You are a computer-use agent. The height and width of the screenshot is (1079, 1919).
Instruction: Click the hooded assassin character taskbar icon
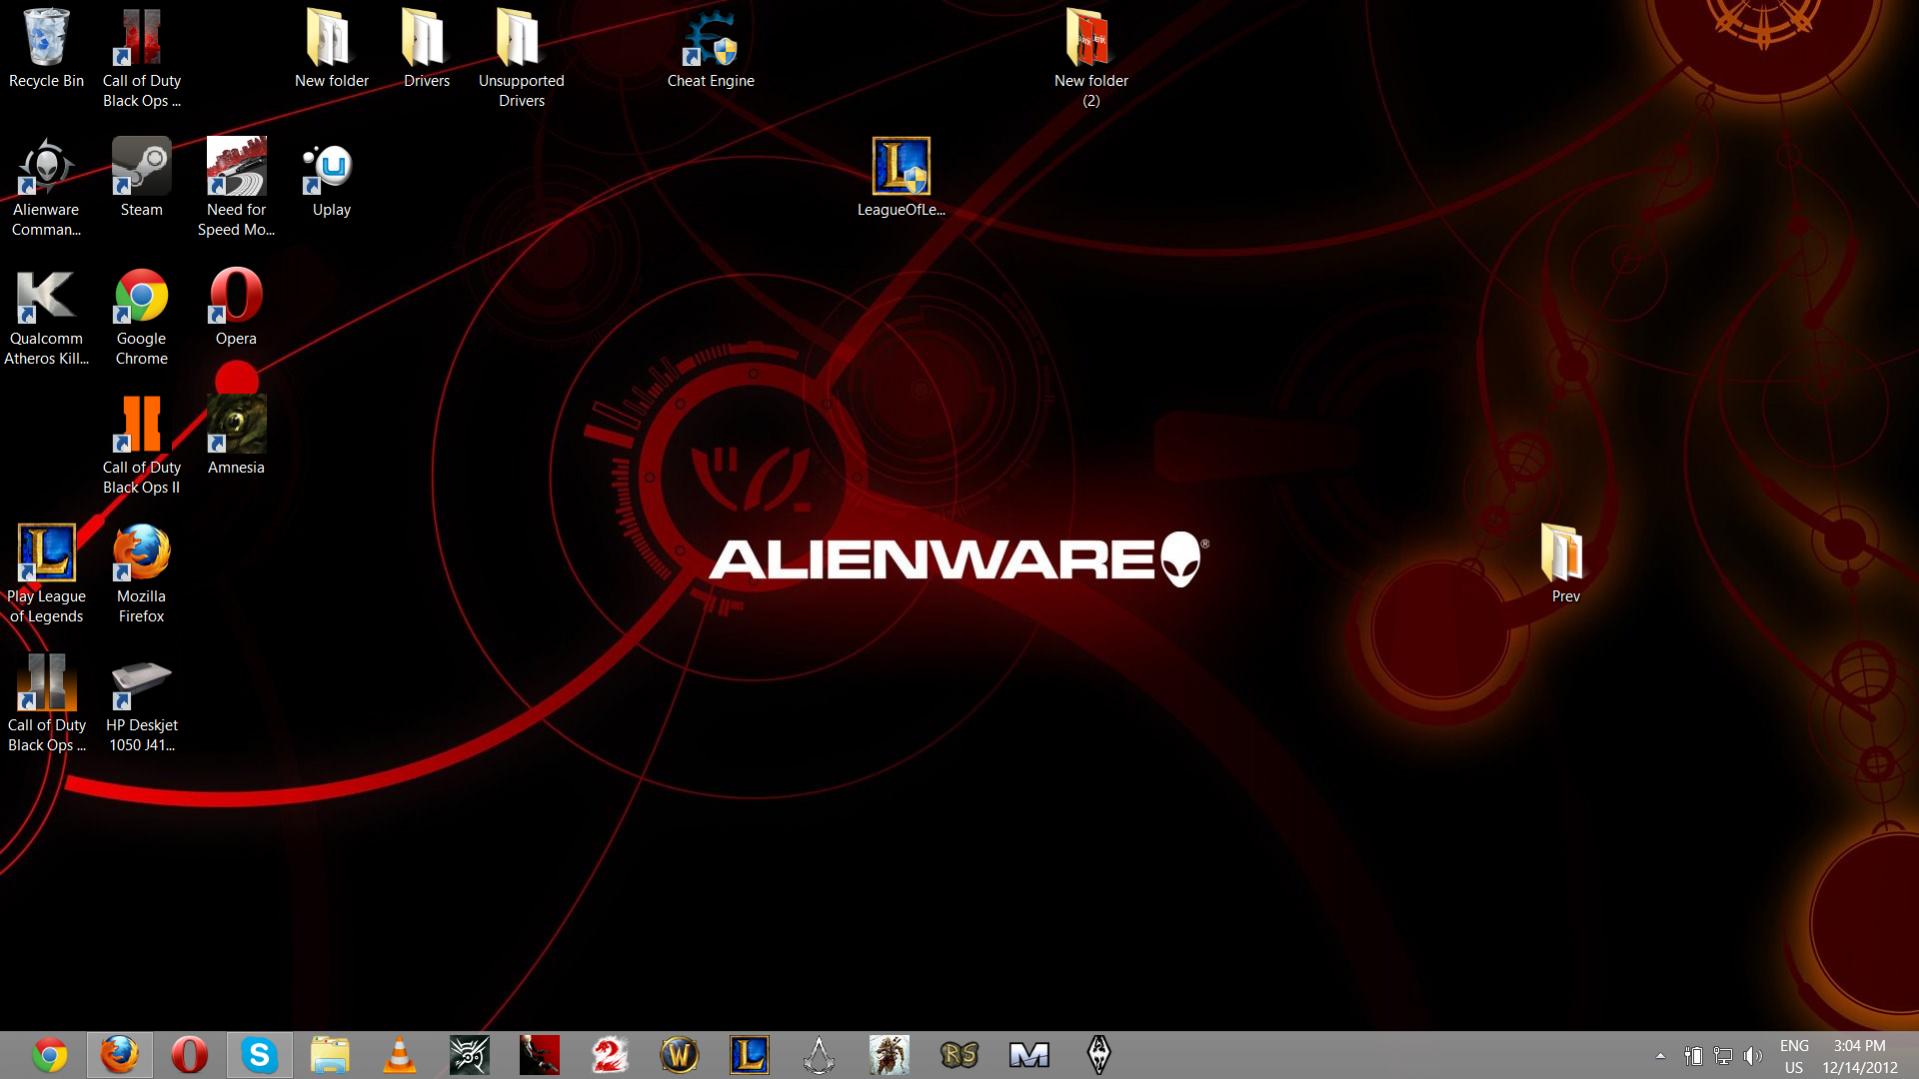[890, 1055]
